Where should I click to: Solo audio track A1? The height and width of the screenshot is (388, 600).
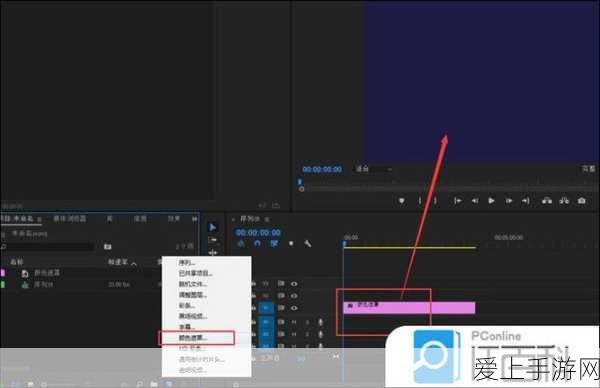coord(307,322)
